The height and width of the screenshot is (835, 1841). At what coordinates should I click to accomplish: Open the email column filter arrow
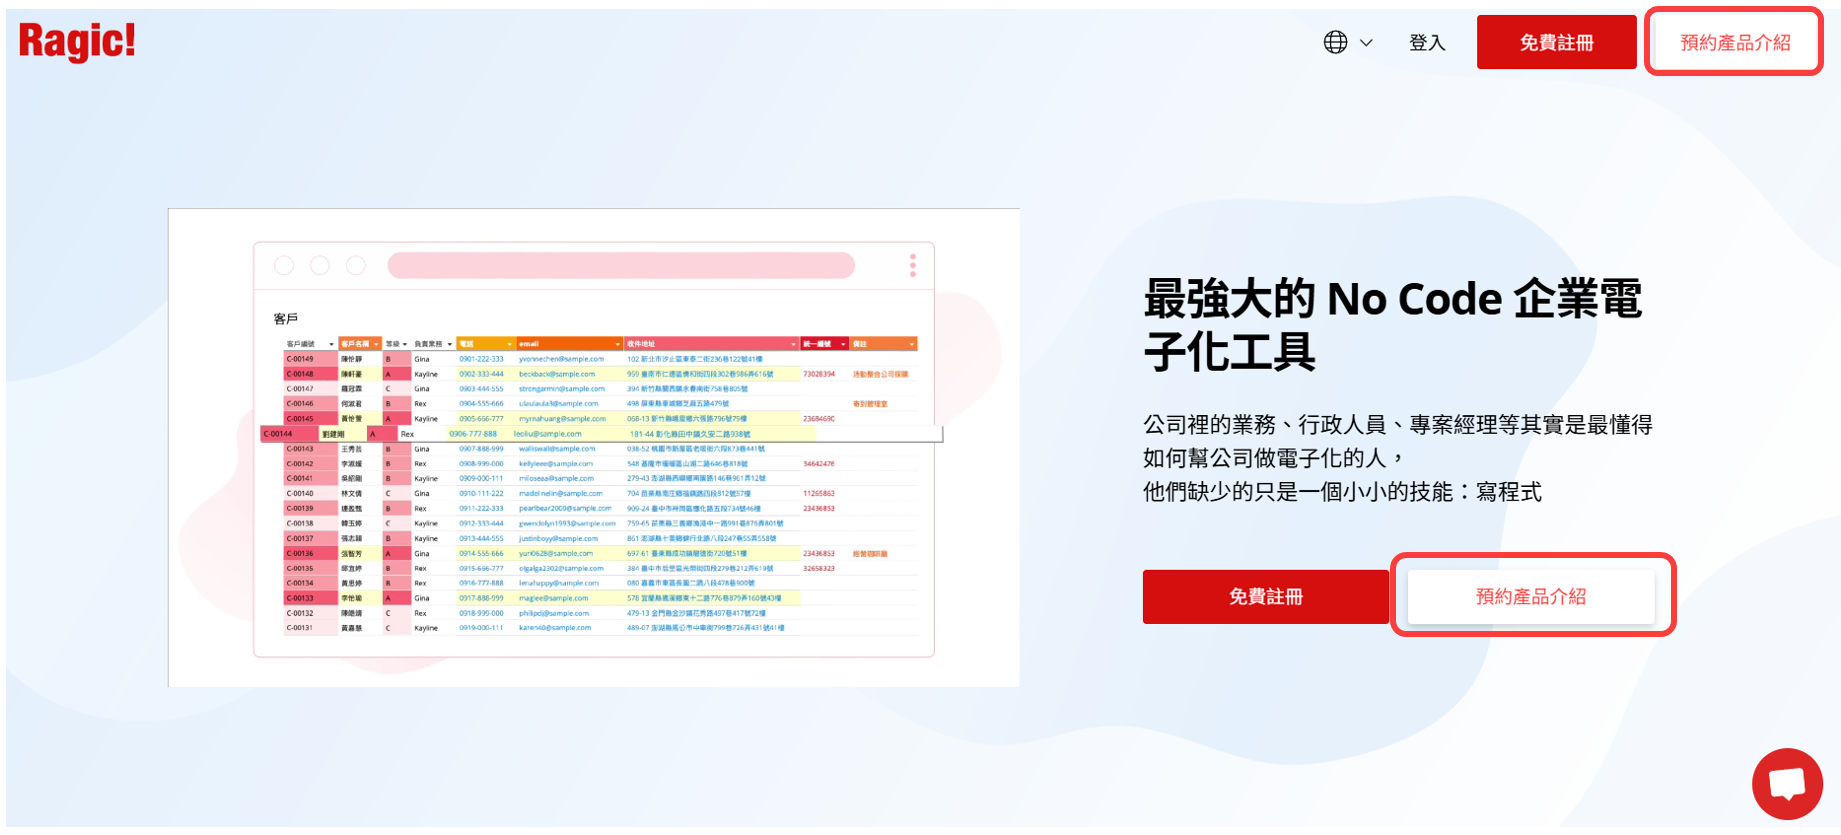click(617, 344)
